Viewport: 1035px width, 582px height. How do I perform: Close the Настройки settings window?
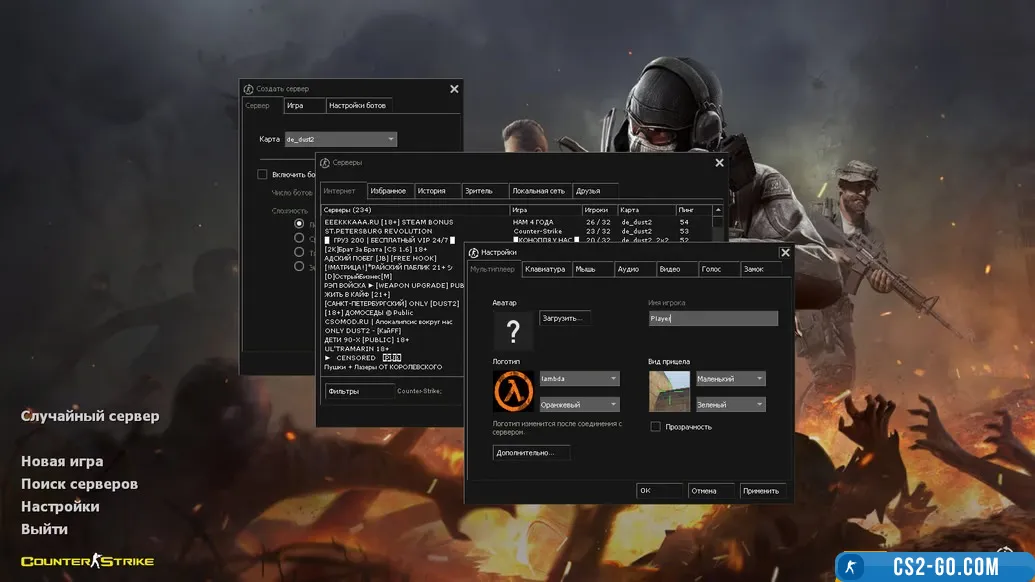(x=785, y=253)
